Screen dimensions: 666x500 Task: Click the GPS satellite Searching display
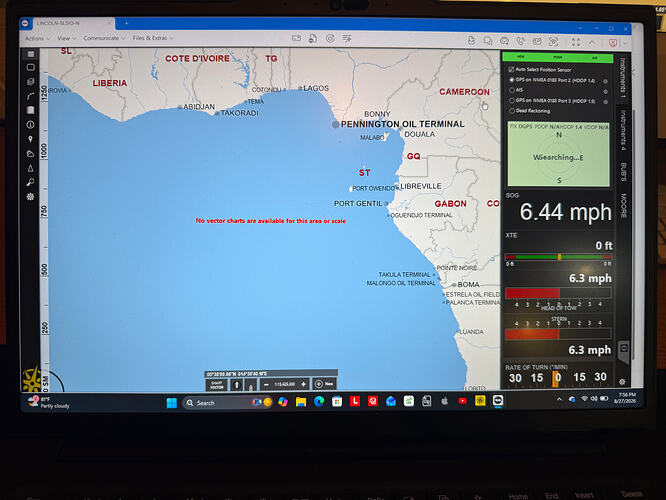click(x=559, y=154)
